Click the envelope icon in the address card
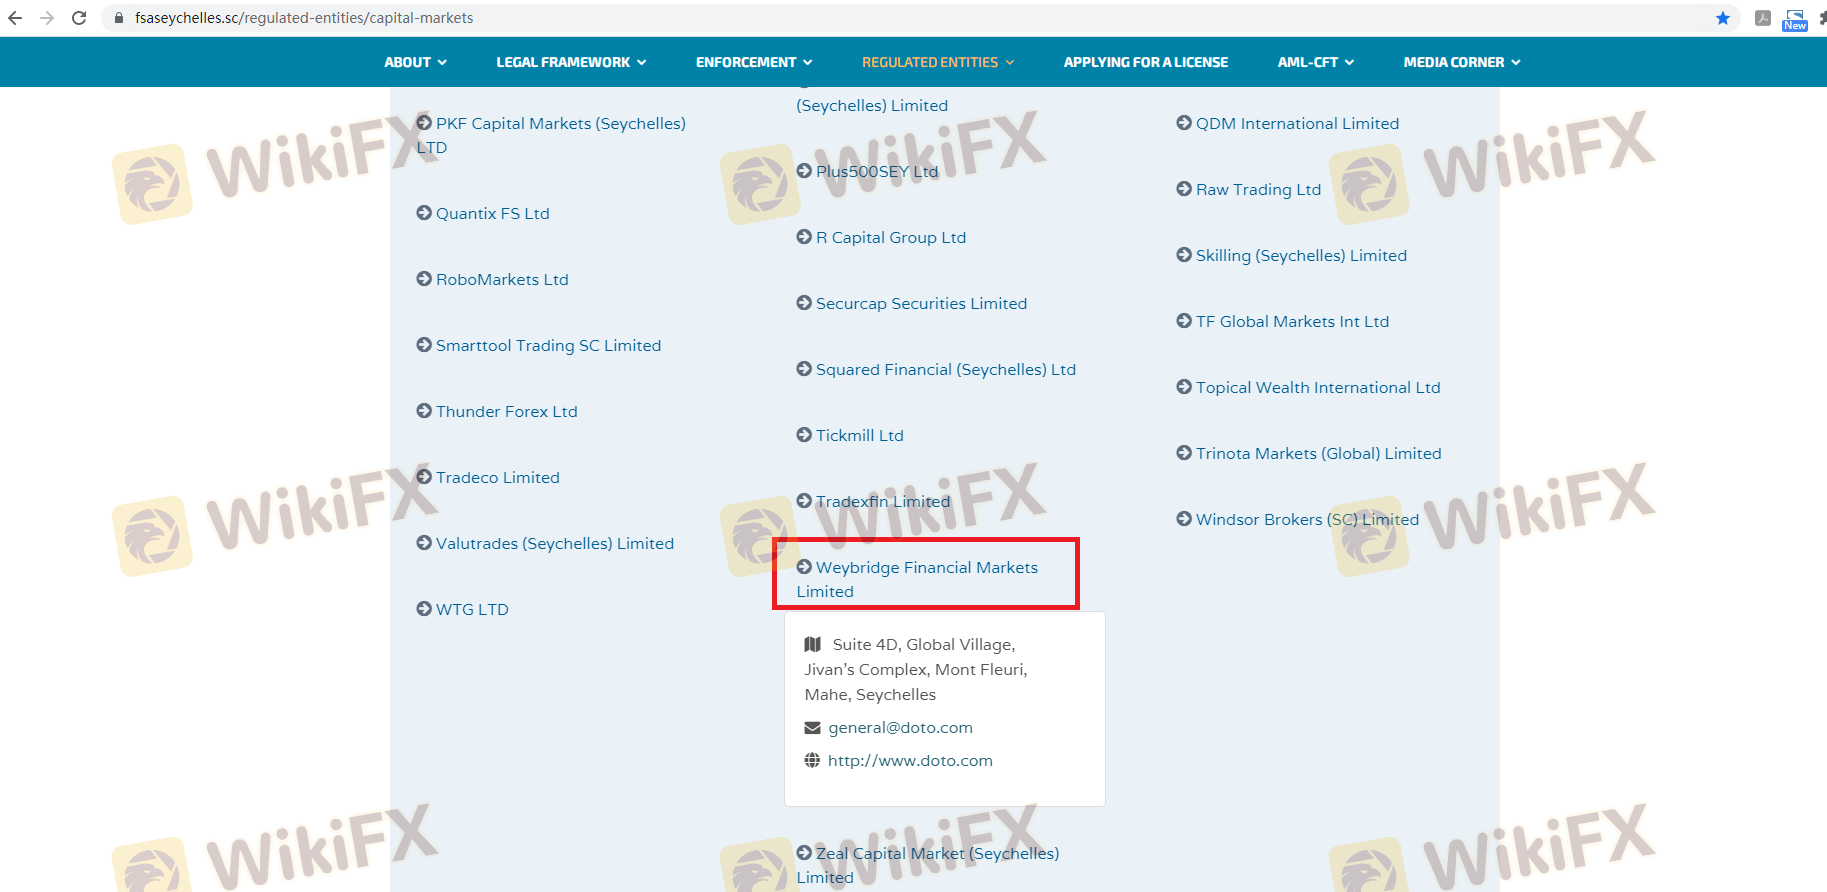This screenshot has height=892, width=1827. pyautogui.click(x=812, y=728)
